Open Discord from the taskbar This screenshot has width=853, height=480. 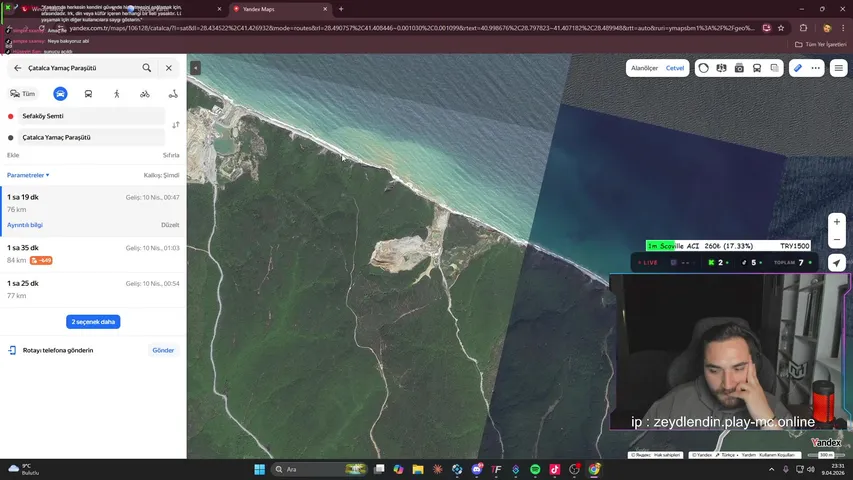(x=477, y=469)
